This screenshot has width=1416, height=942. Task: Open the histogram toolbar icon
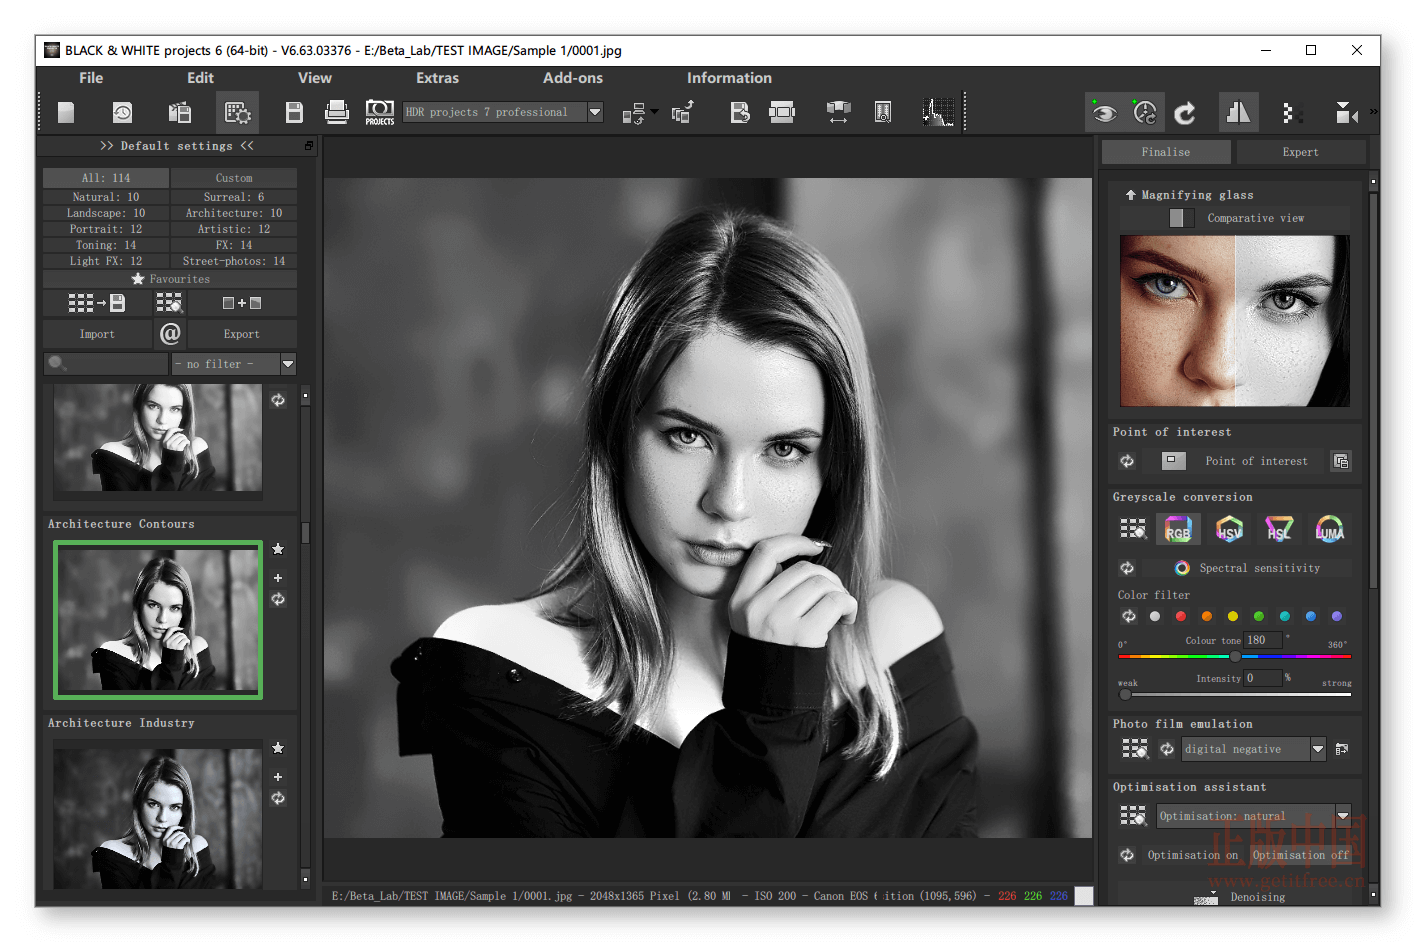938,113
